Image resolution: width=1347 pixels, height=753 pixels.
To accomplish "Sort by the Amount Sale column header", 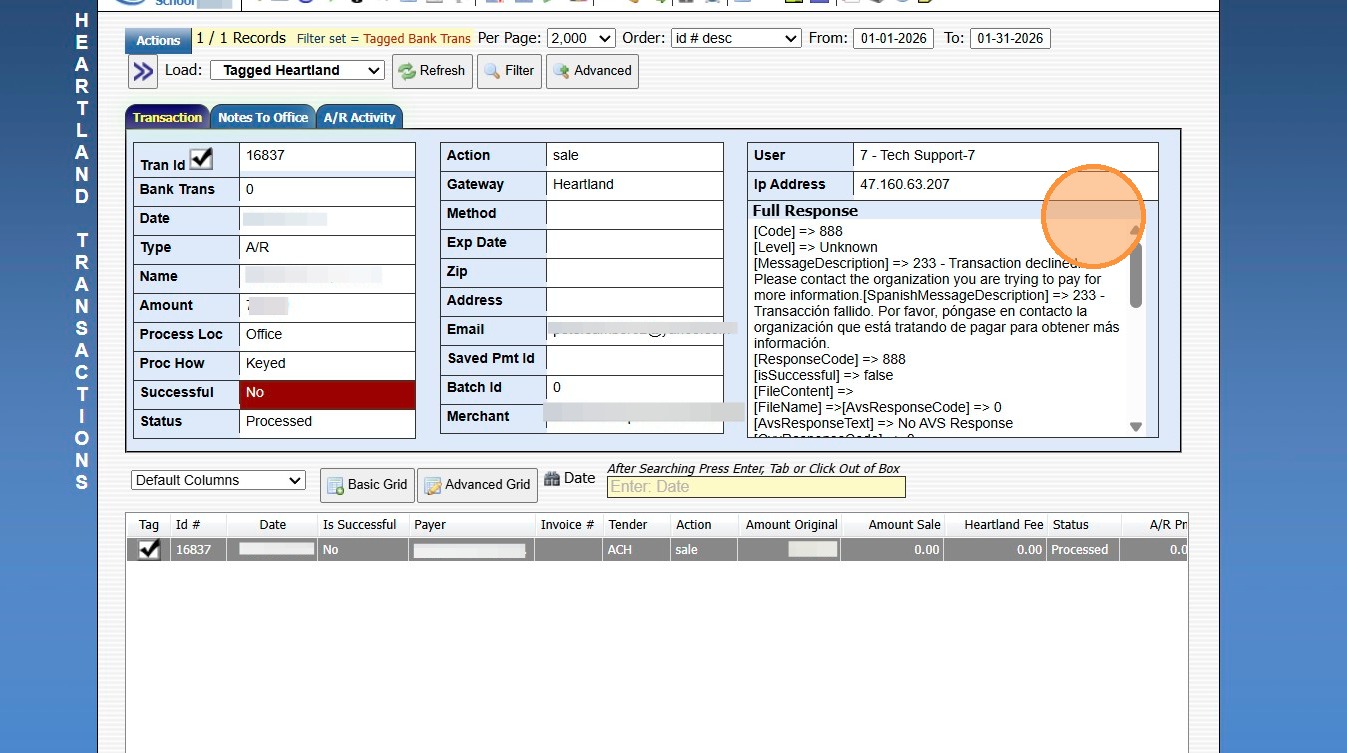I will click(x=894, y=525).
